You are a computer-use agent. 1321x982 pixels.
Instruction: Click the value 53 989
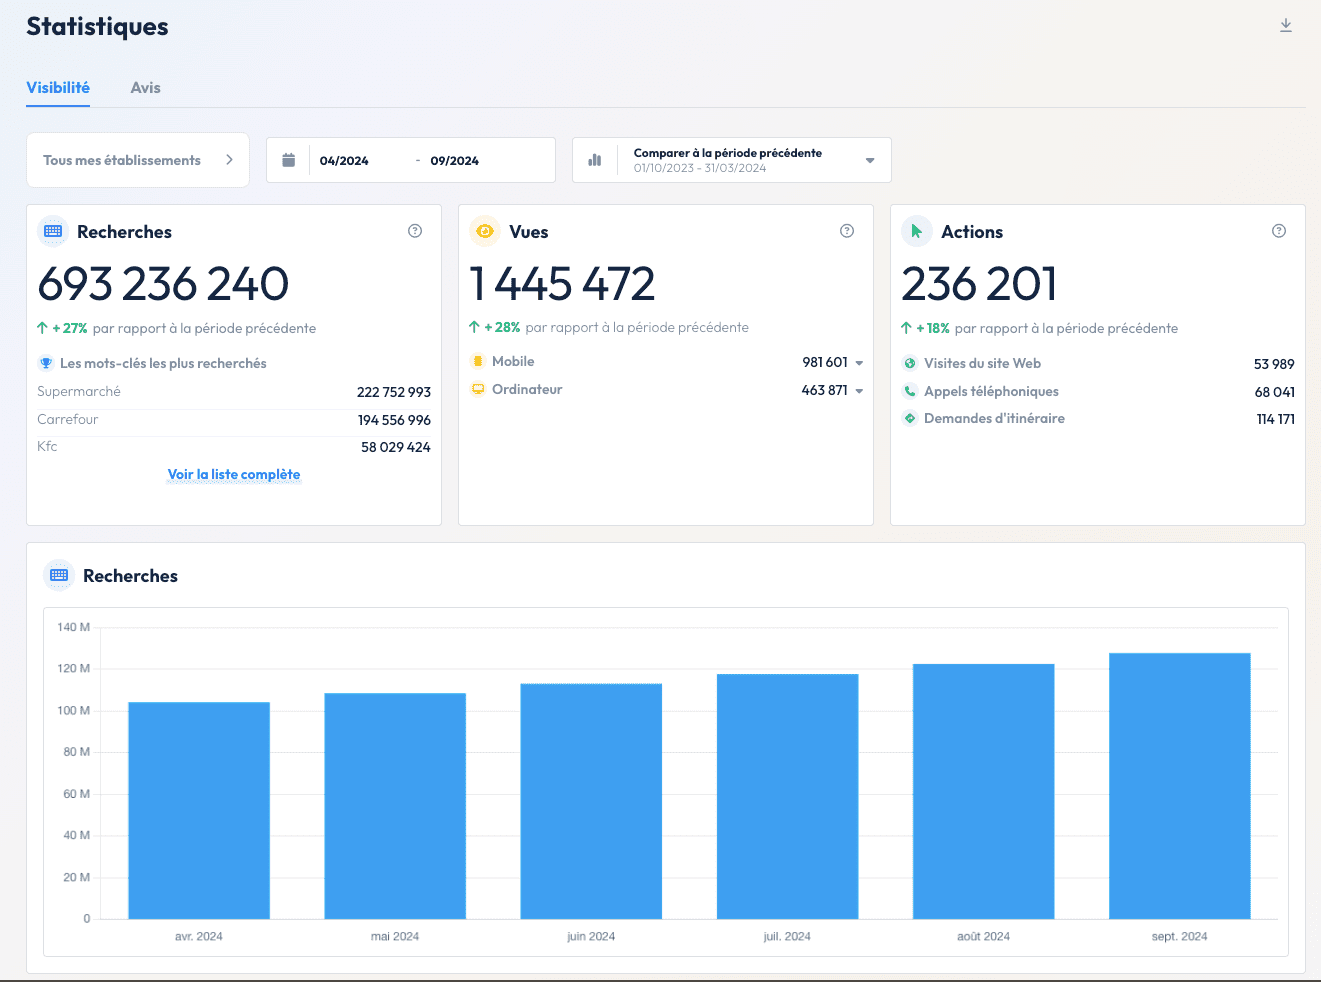click(1274, 364)
